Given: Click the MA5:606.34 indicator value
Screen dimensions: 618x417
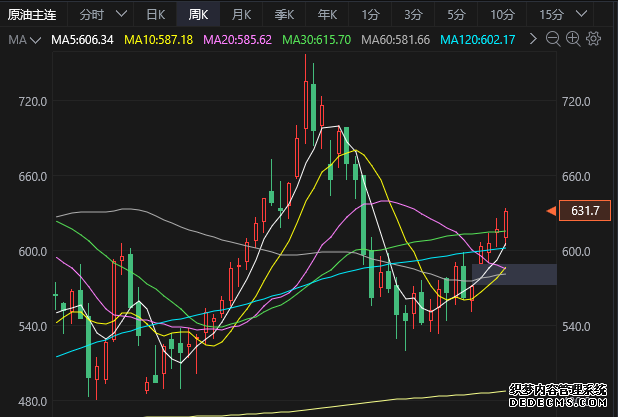Looking at the screenshot, I should [82, 40].
